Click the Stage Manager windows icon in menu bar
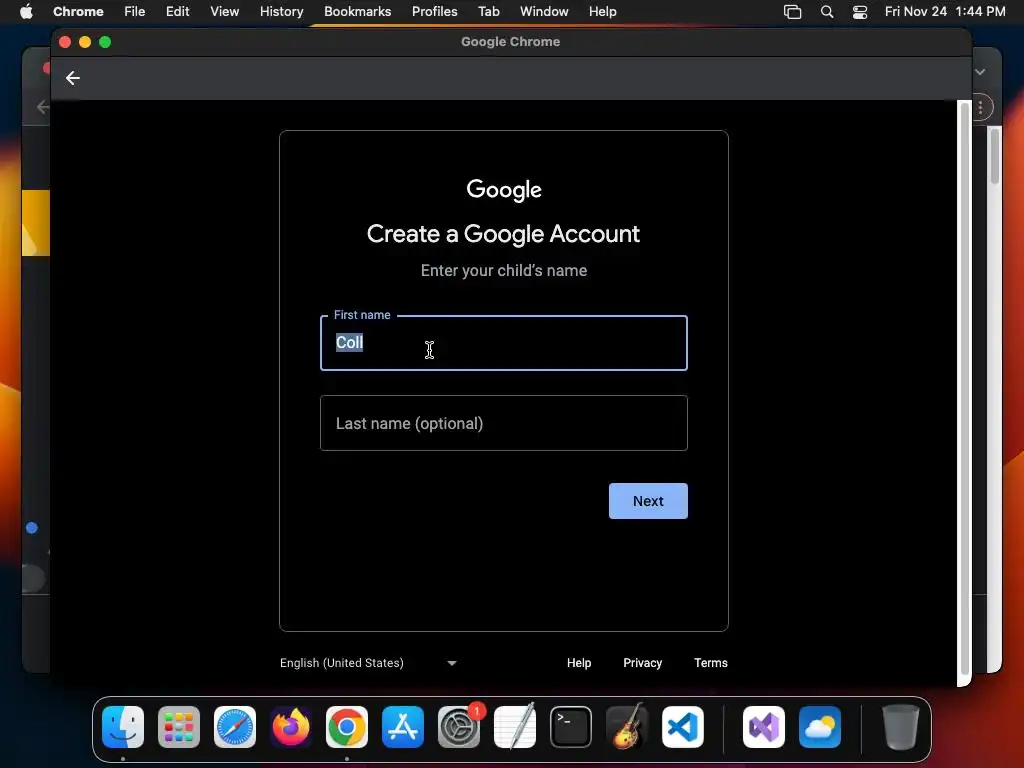Screen dimensions: 1024x768 pyautogui.click(x=792, y=12)
